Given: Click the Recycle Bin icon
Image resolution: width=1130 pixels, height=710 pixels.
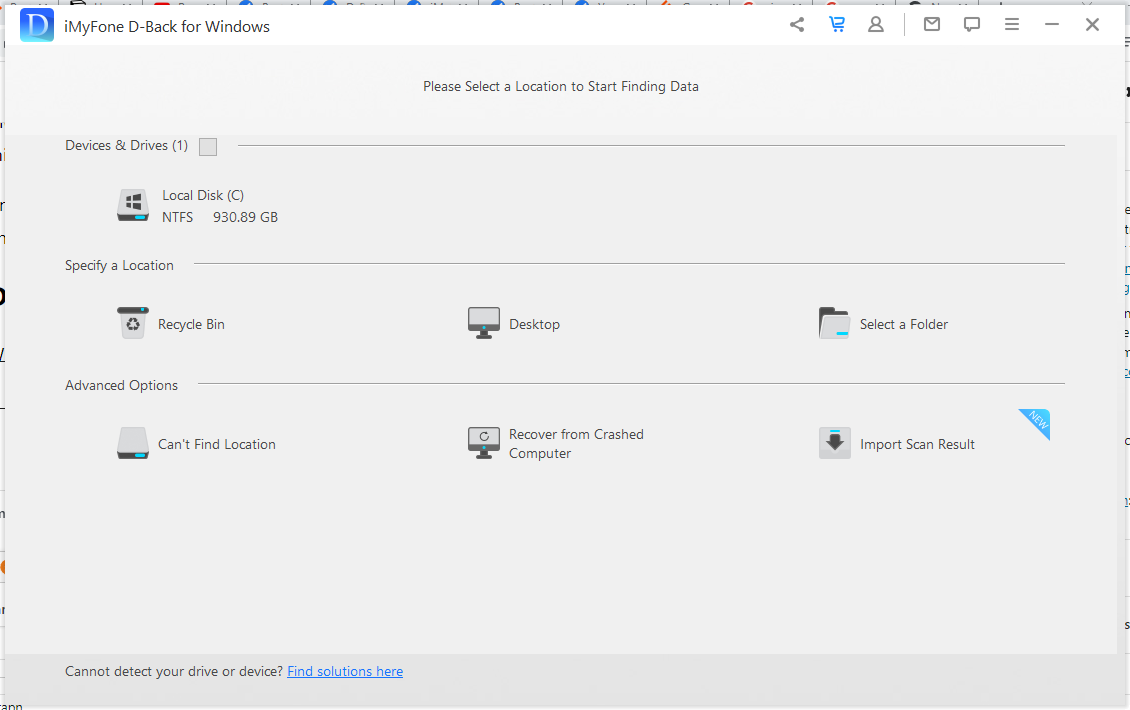Looking at the screenshot, I should click(x=133, y=324).
